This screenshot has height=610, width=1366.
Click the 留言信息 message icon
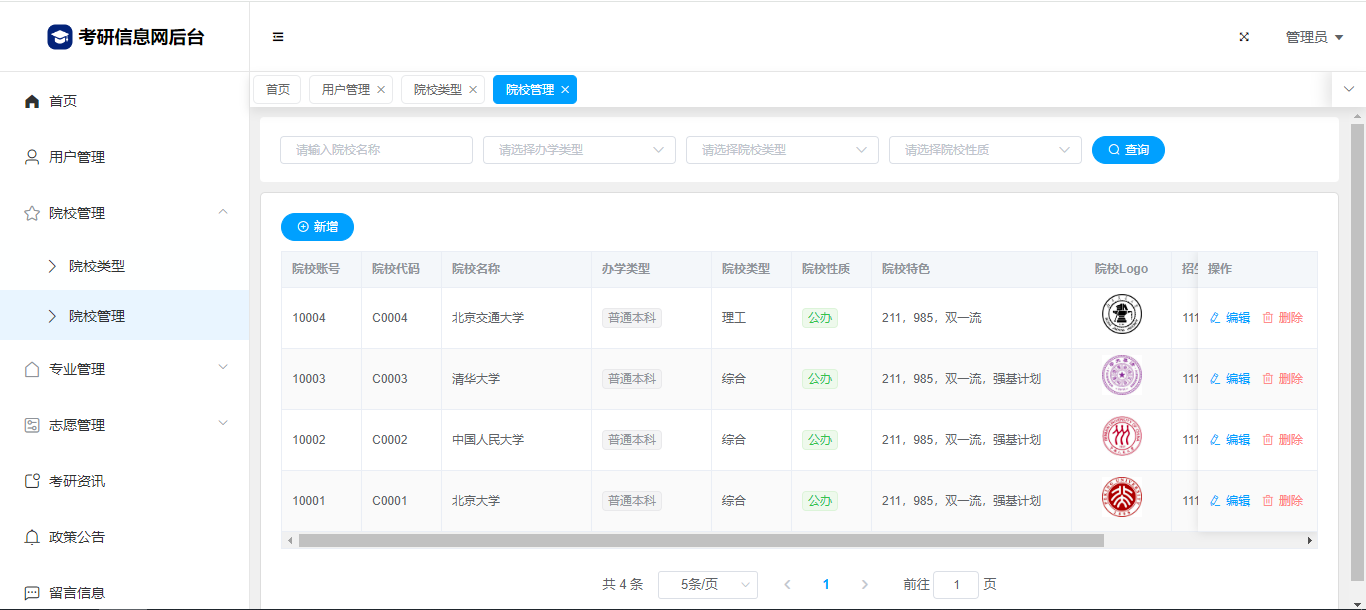tap(32, 593)
